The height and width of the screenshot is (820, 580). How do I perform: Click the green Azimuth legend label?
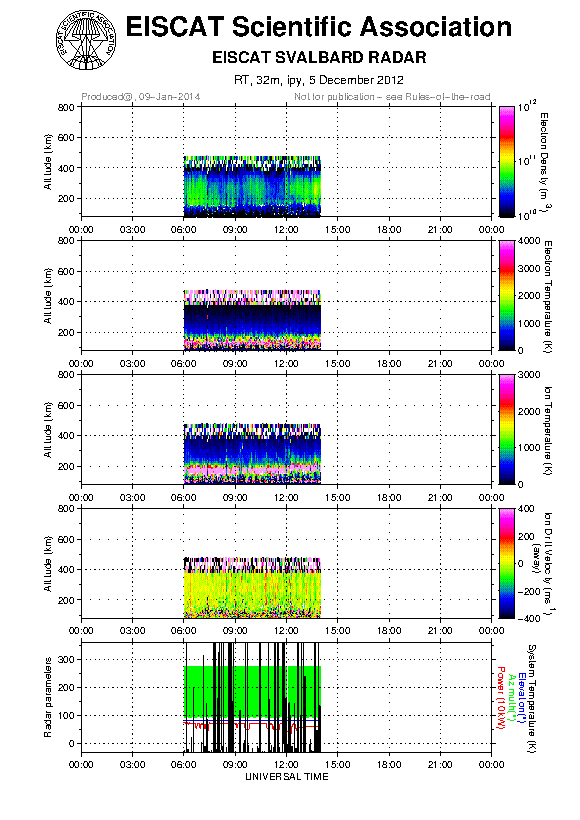(511, 698)
